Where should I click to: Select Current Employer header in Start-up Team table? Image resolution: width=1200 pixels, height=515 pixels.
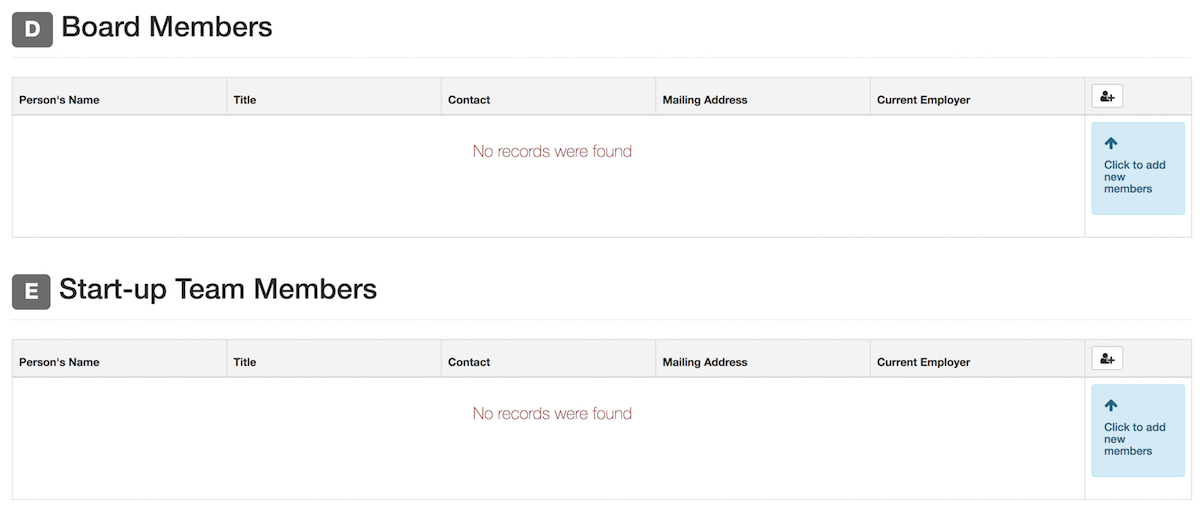click(924, 362)
